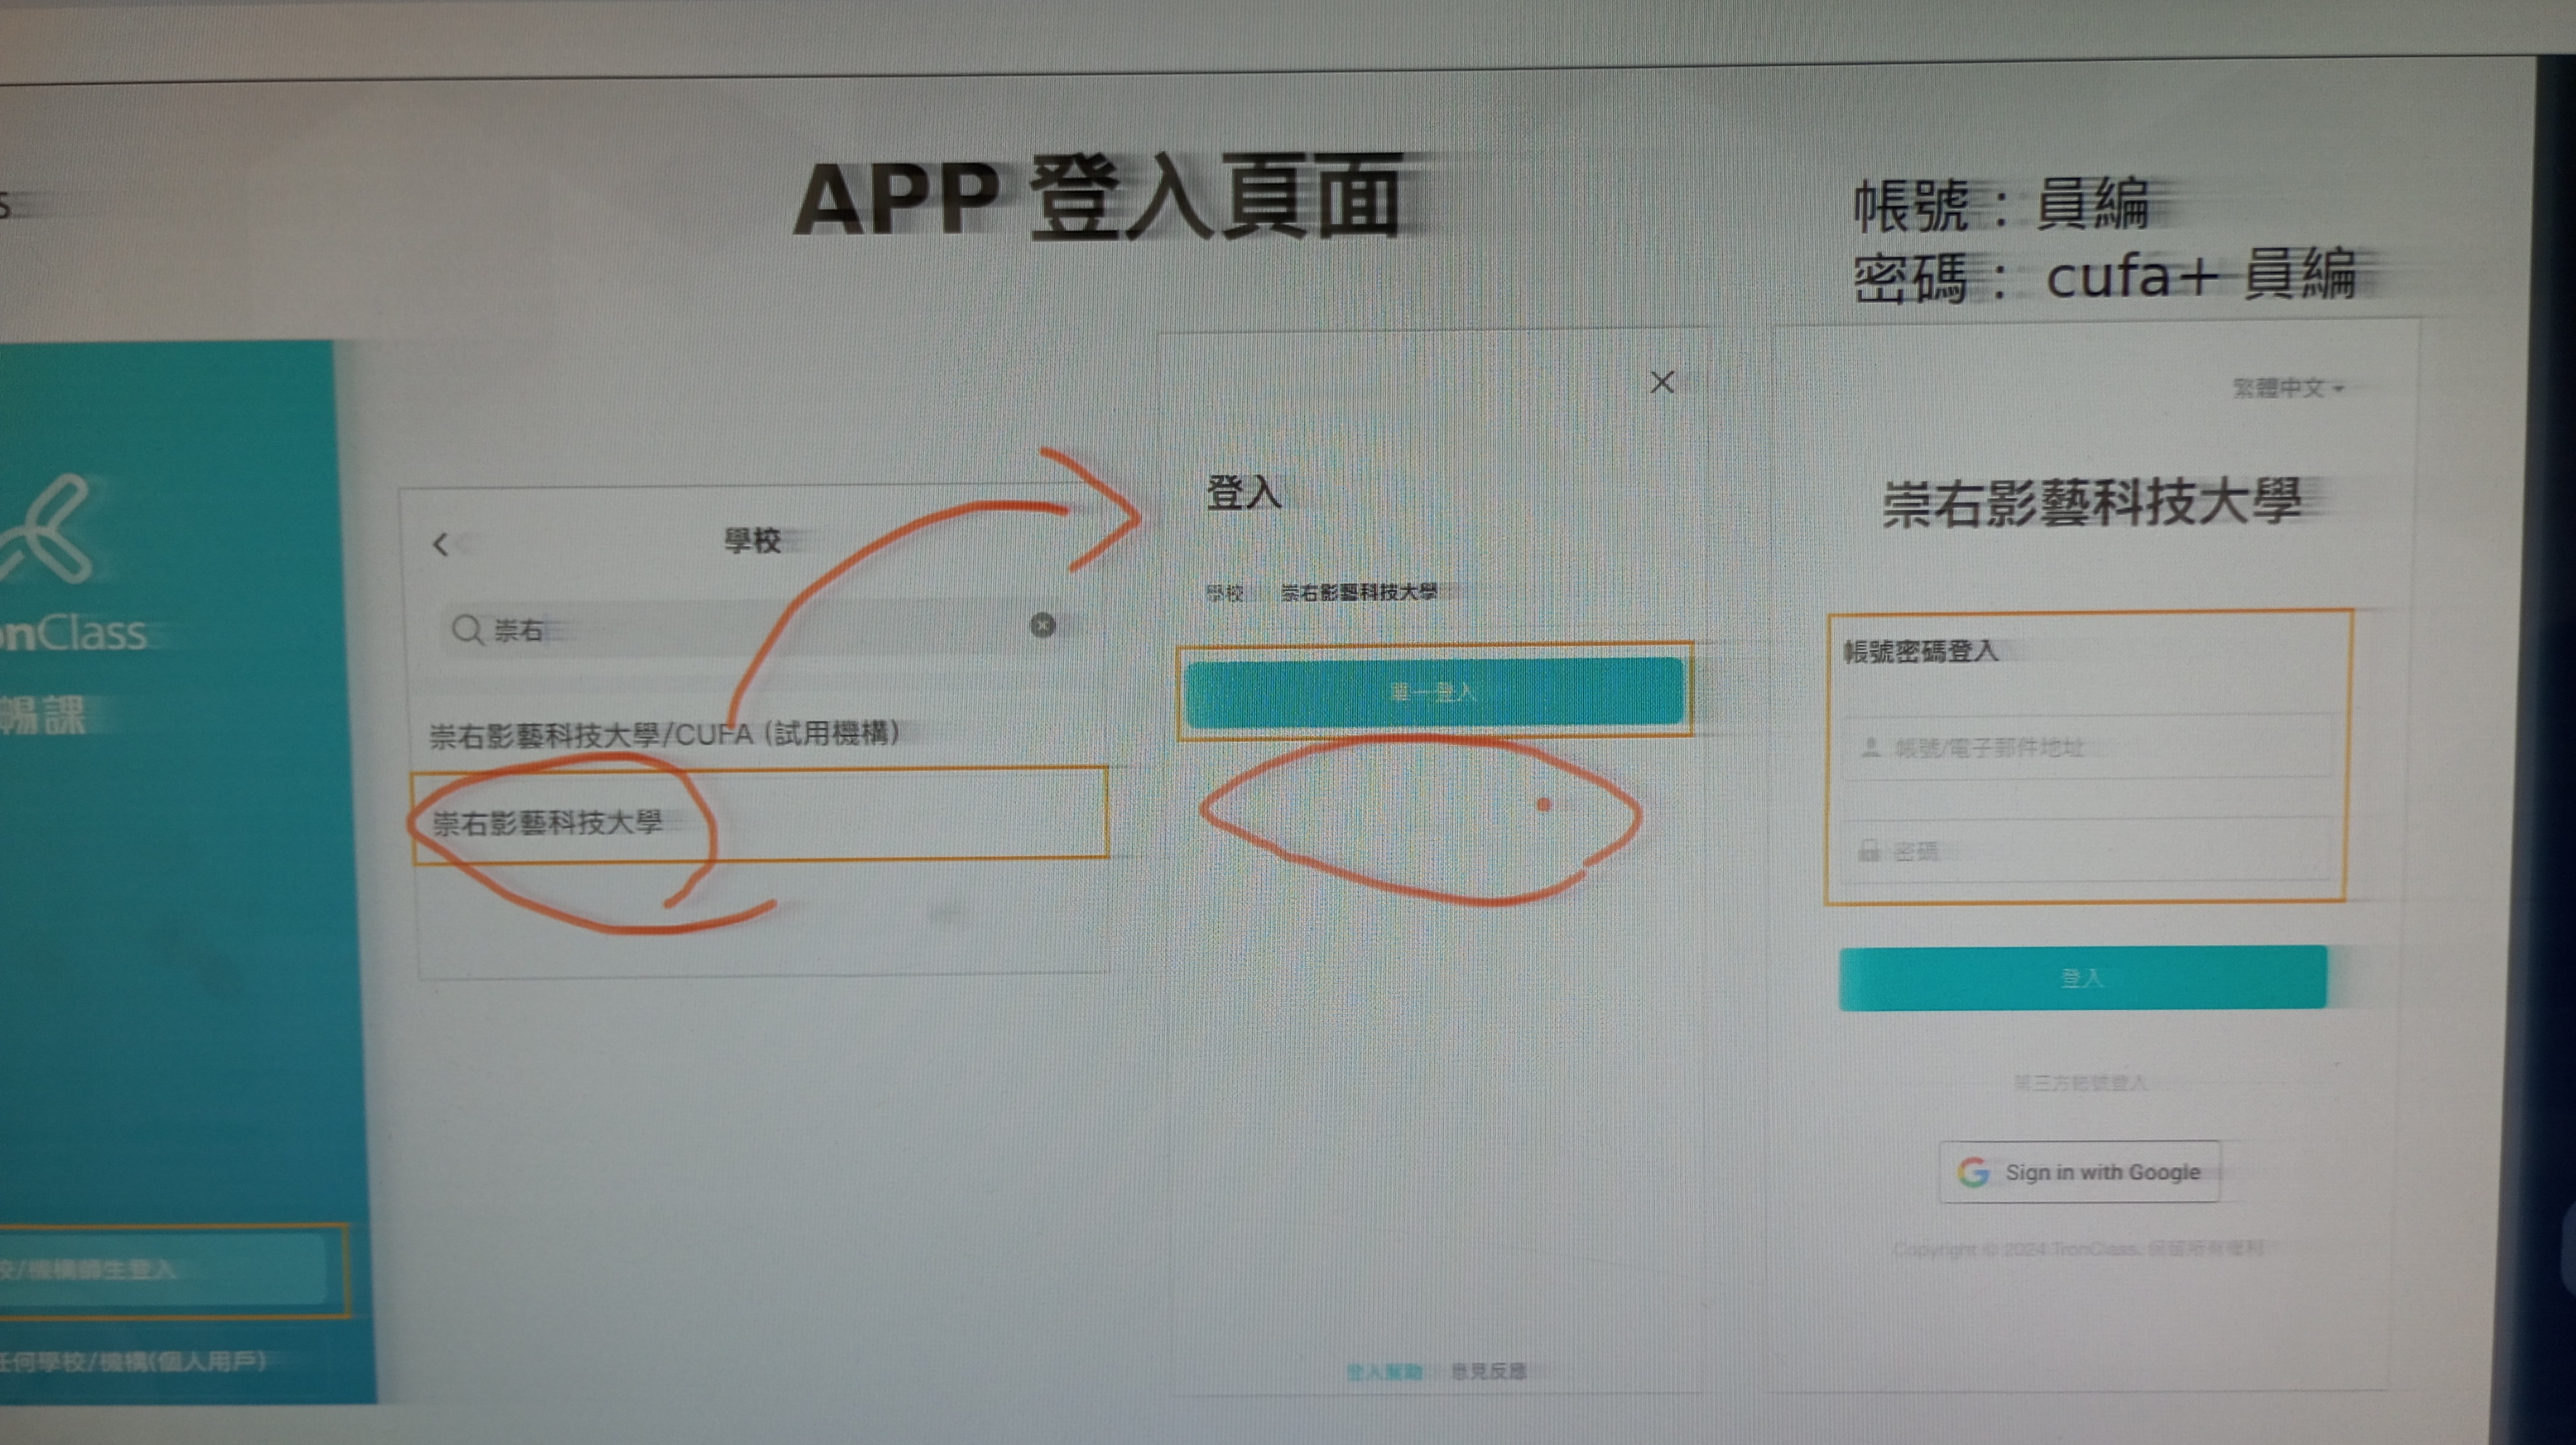The image size is (2576, 1445).
Task: Open the 意見反應 link
Action: click(1489, 1371)
